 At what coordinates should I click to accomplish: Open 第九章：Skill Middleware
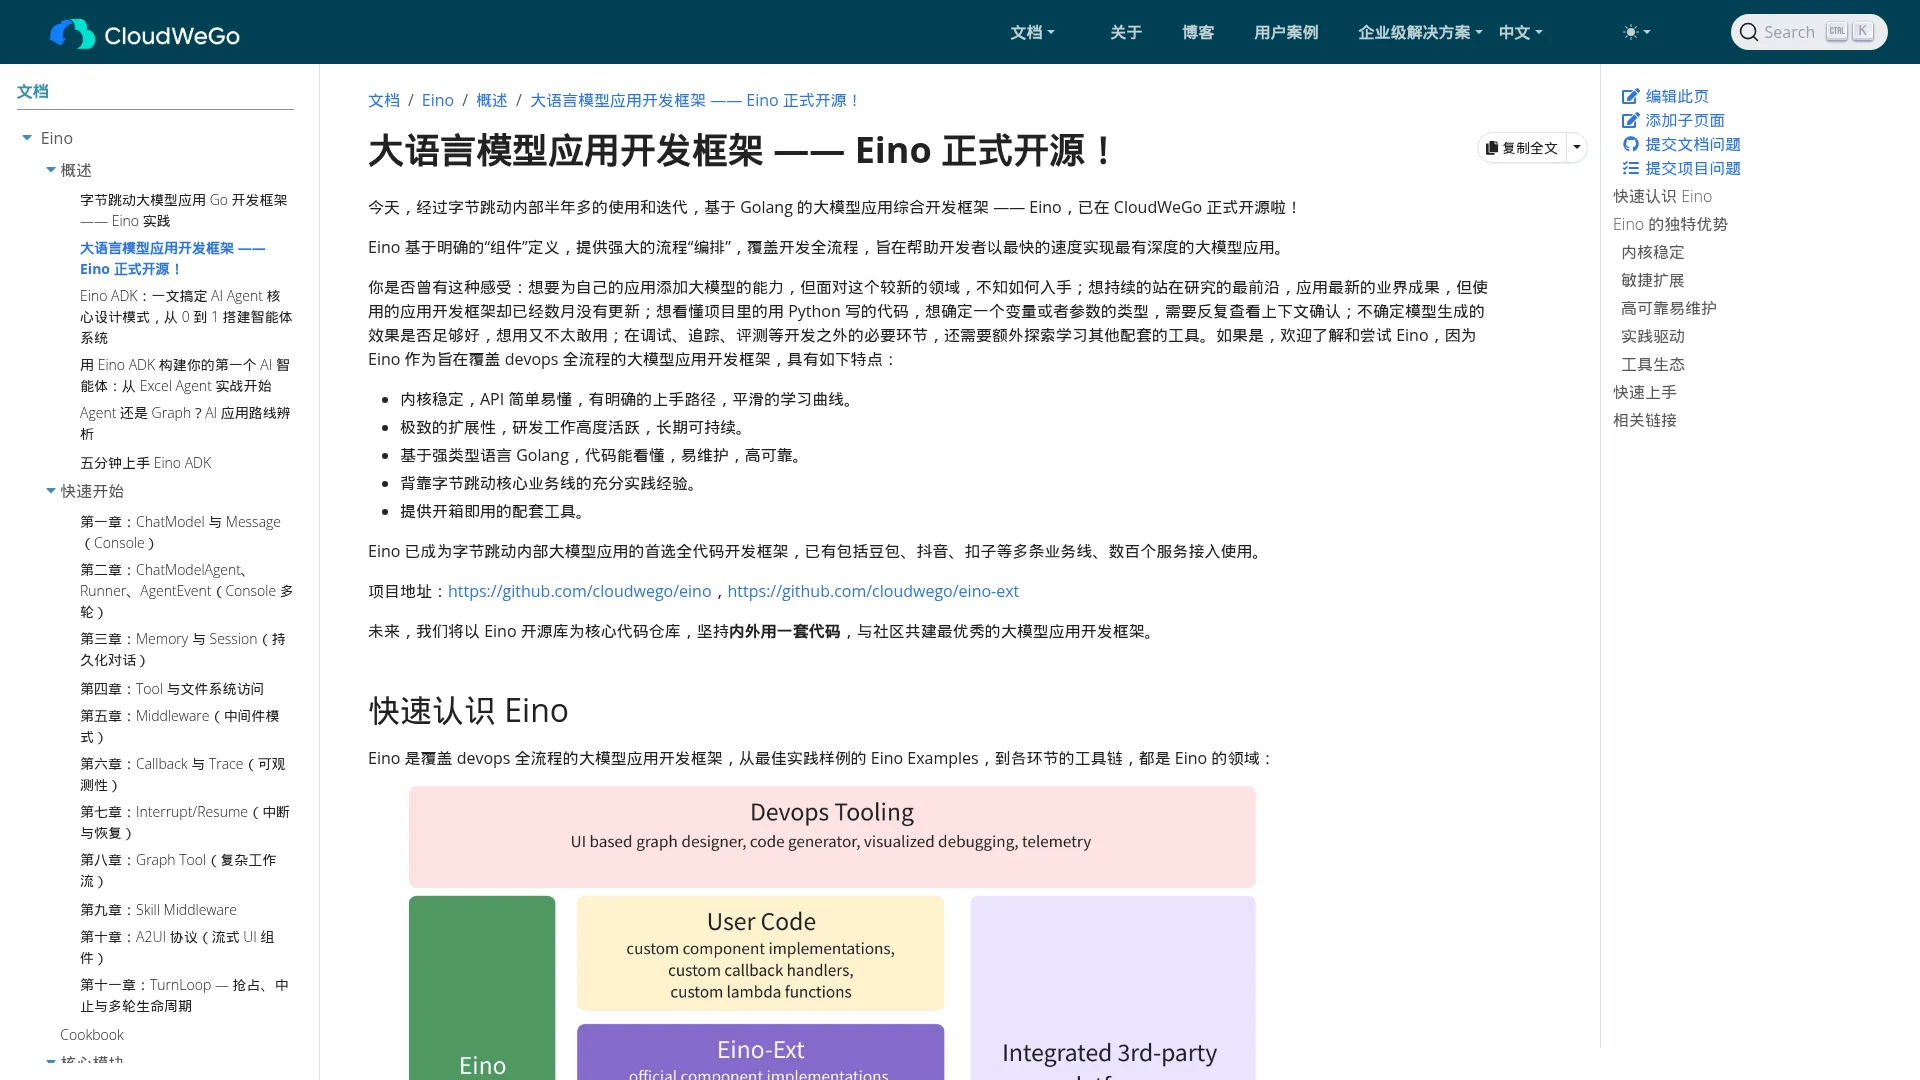coord(158,910)
